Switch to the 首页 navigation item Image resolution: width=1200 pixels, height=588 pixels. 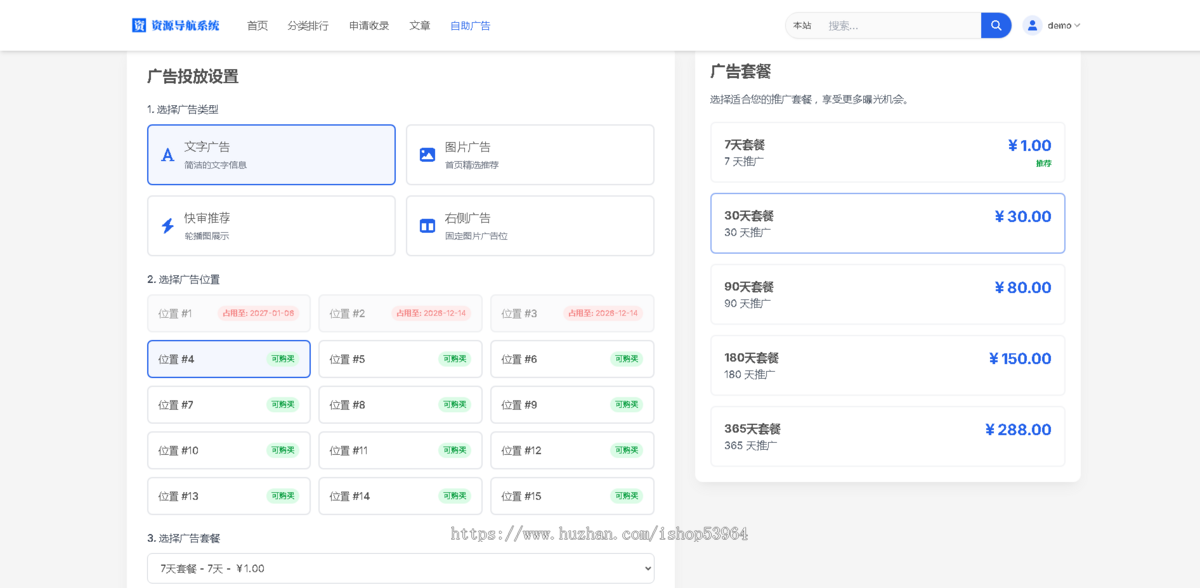click(256, 25)
